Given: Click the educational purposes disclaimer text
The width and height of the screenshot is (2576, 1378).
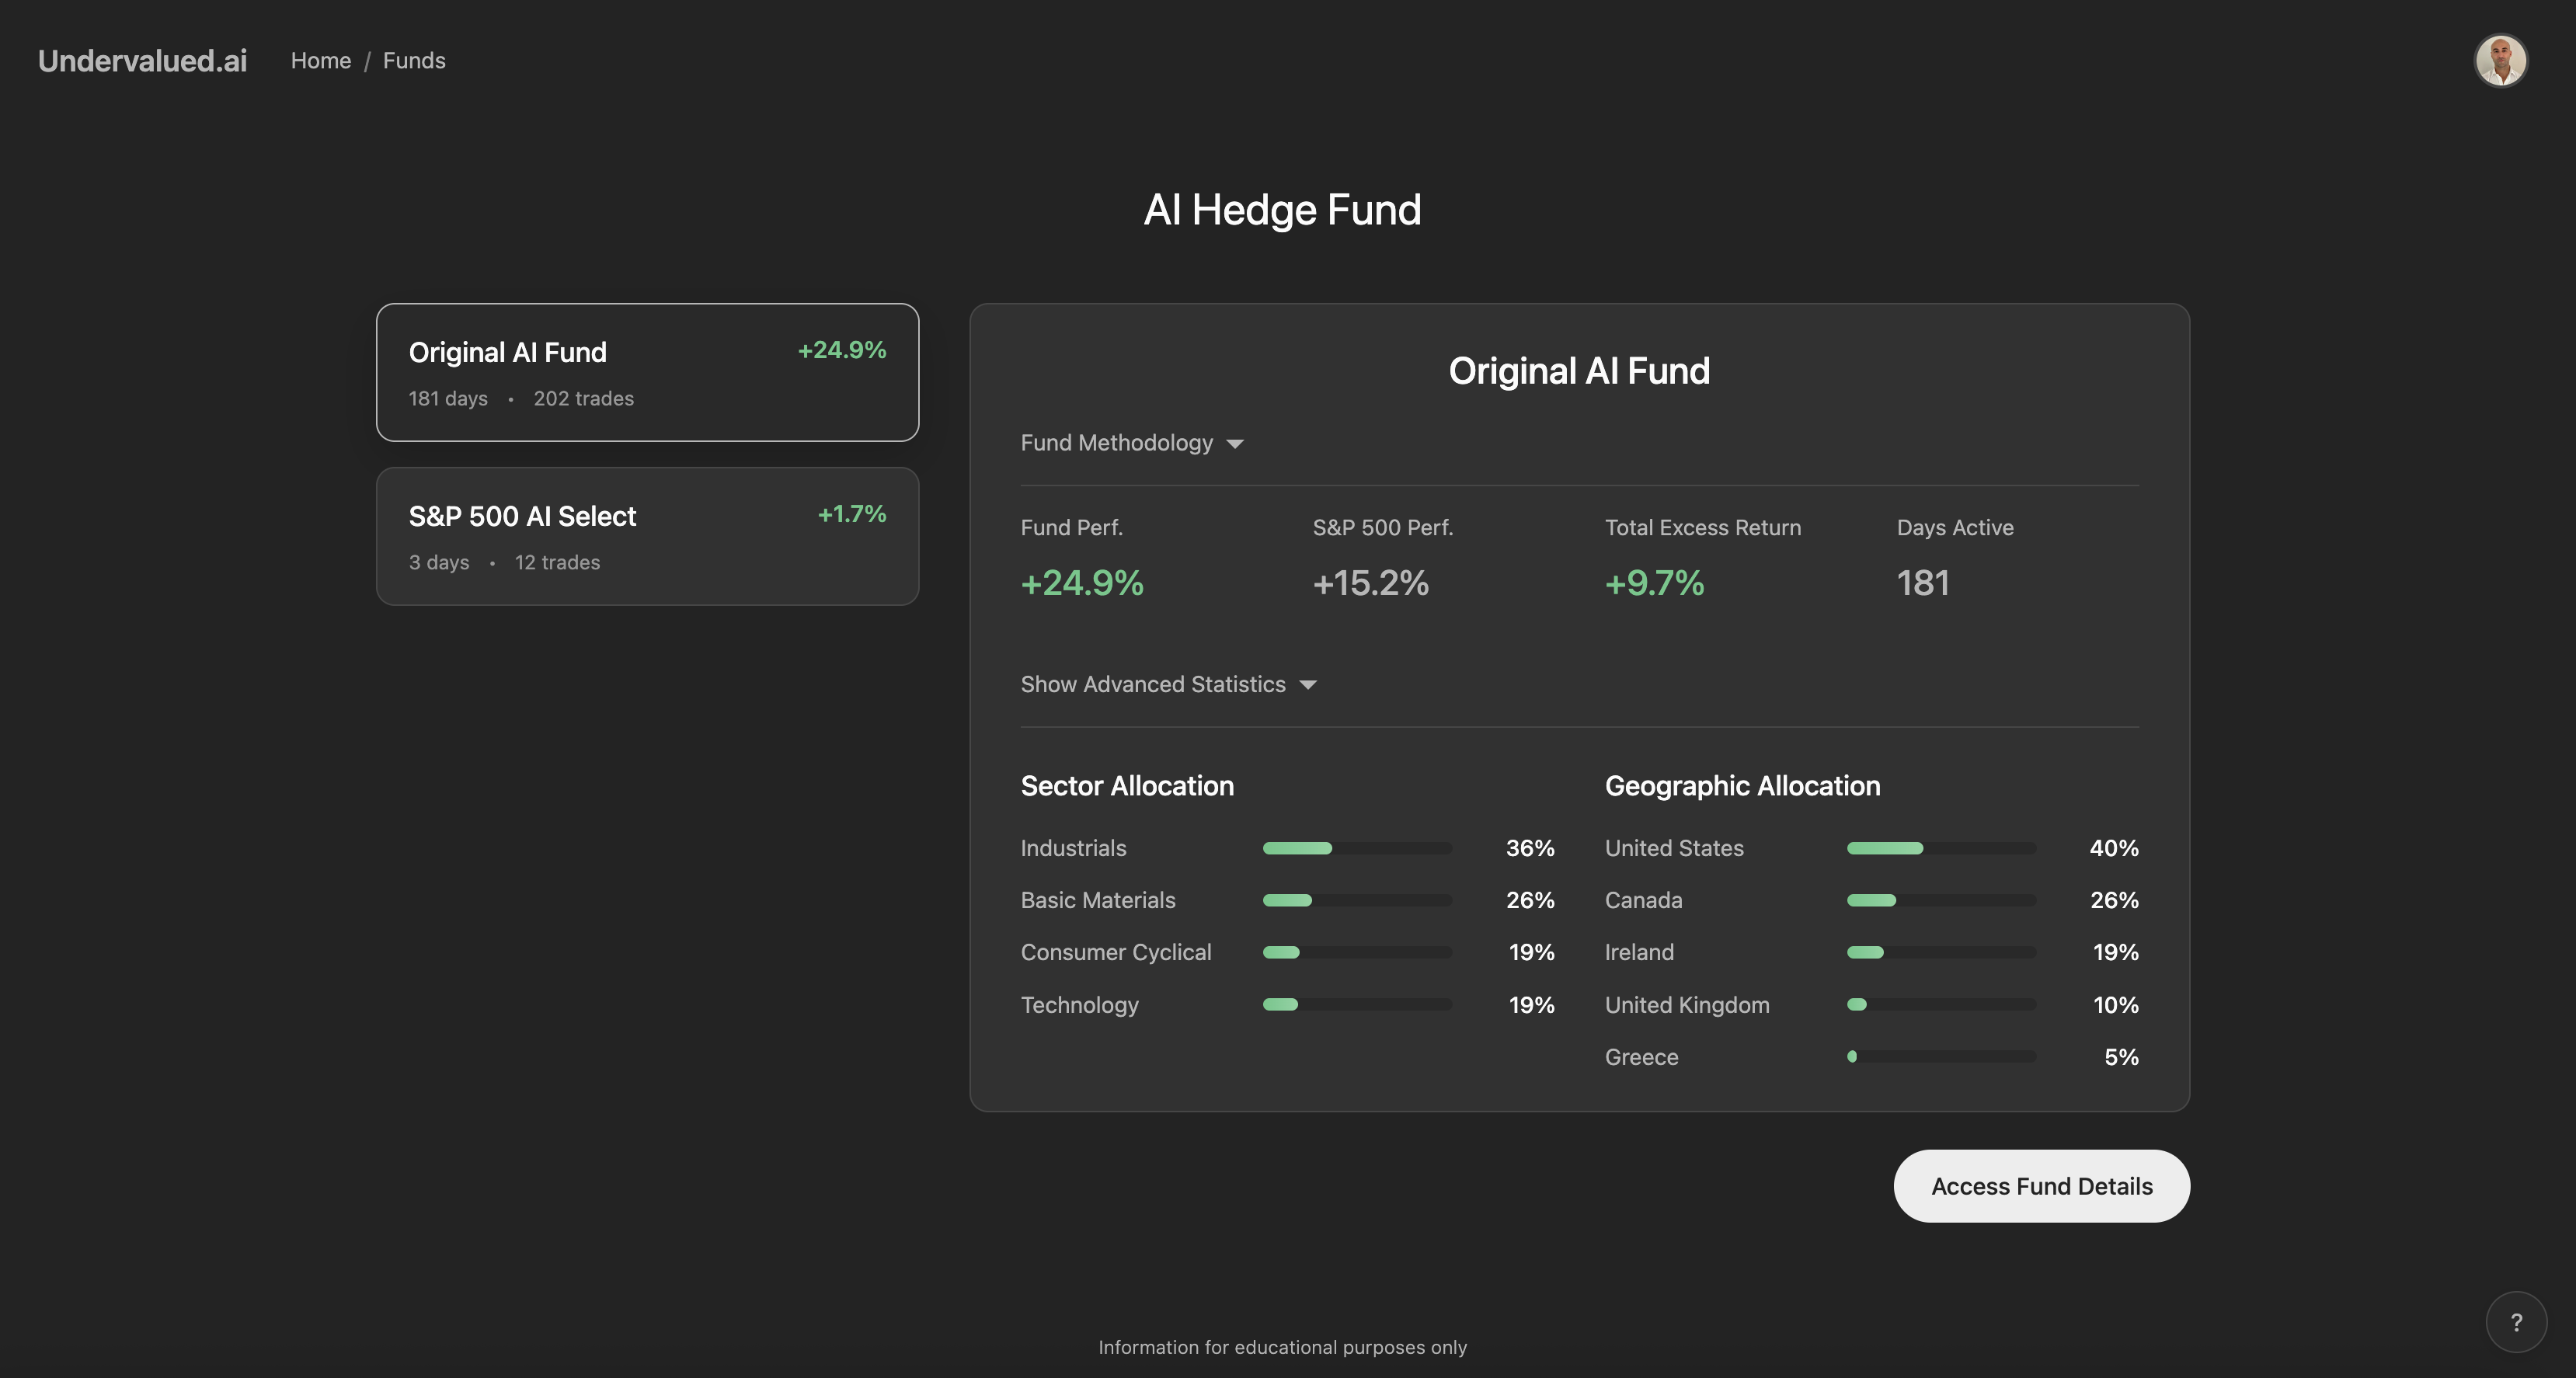Looking at the screenshot, I should (x=1282, y=1347).
